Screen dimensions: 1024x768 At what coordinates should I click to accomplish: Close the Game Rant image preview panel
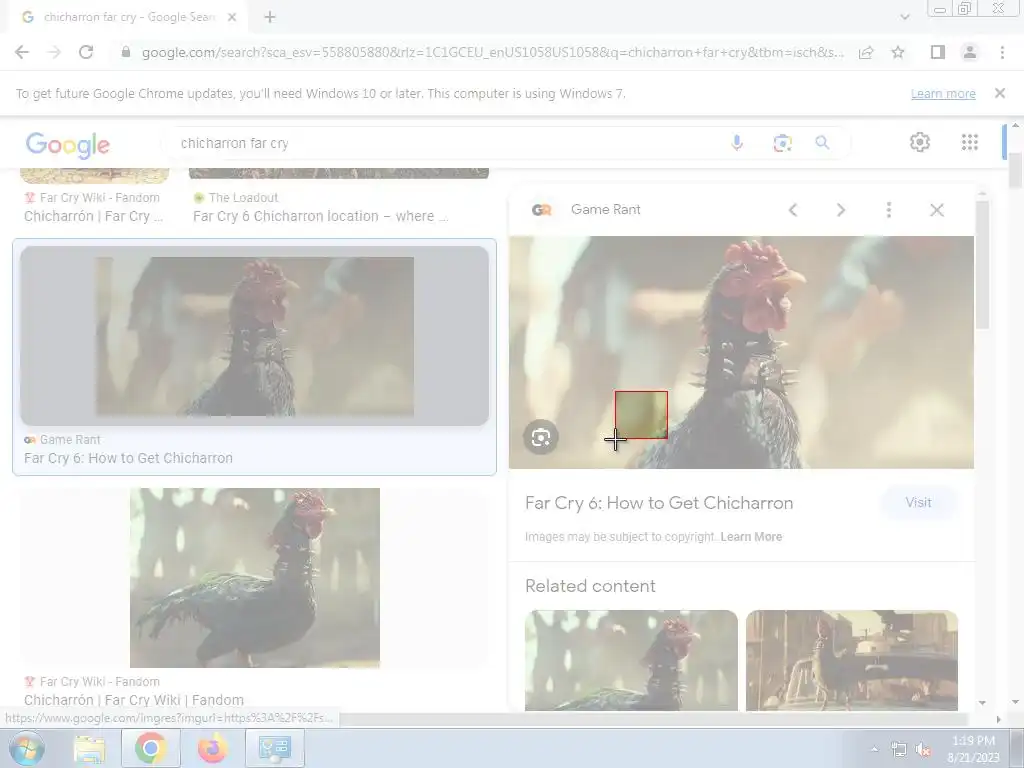pos(936,210)
